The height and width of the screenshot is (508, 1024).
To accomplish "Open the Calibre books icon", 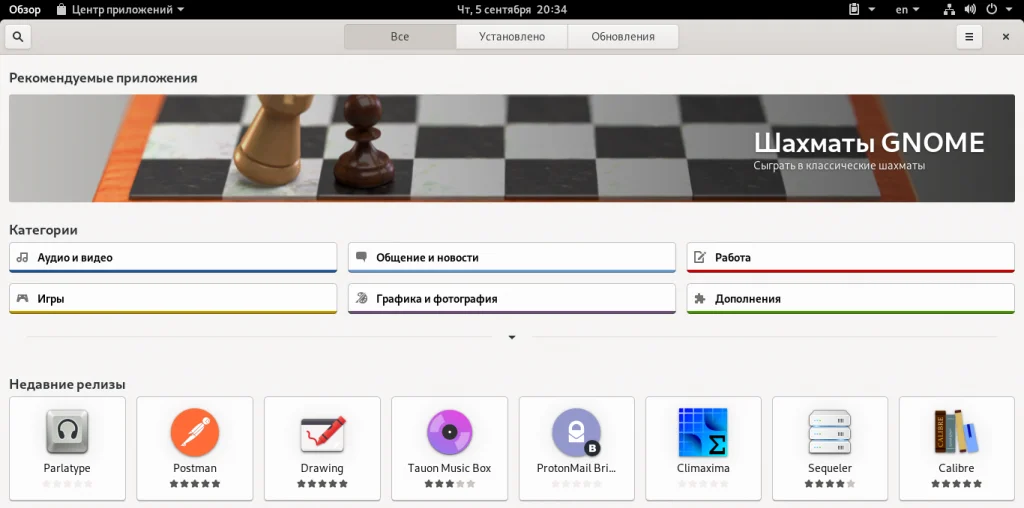I will [956, 432].
